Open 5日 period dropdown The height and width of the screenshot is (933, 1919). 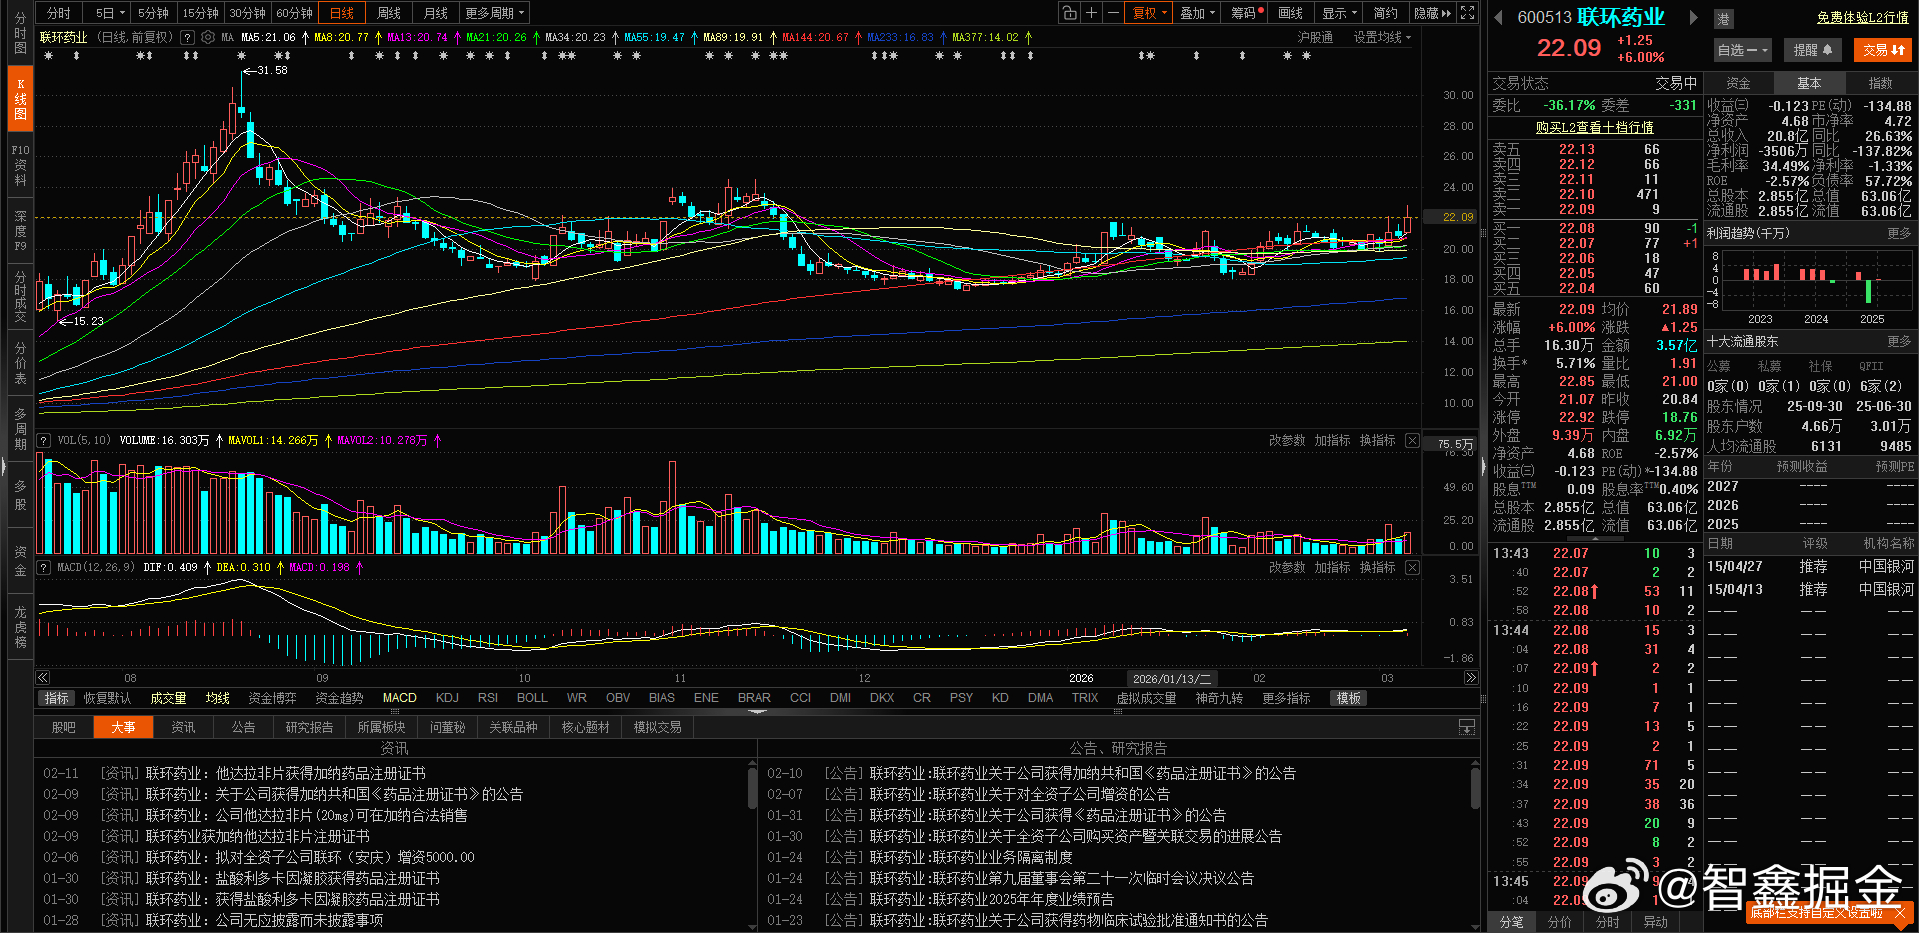108,13
